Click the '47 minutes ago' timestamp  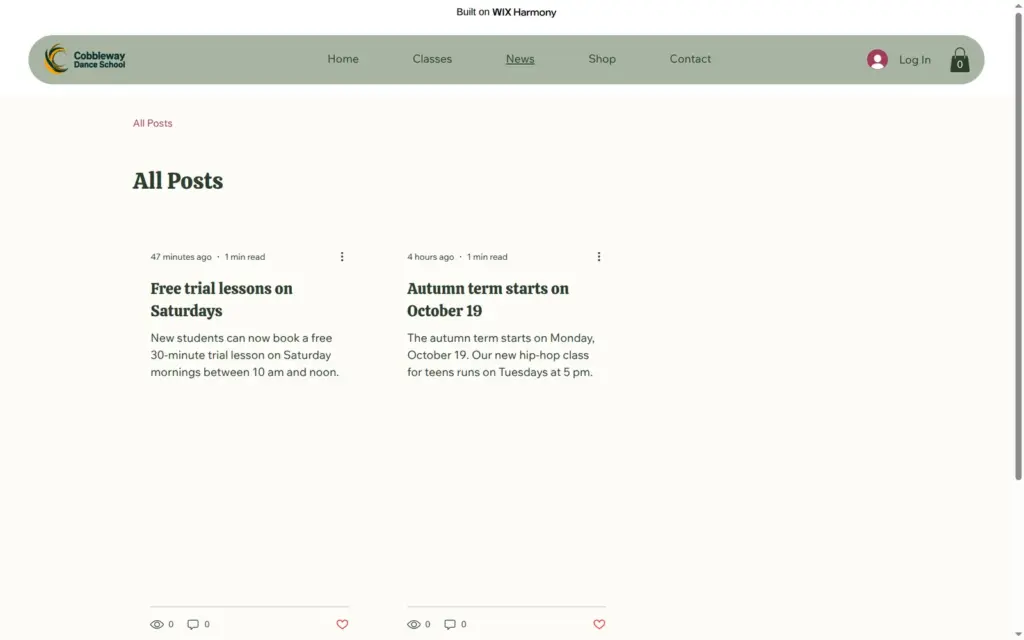click(181, 257)
